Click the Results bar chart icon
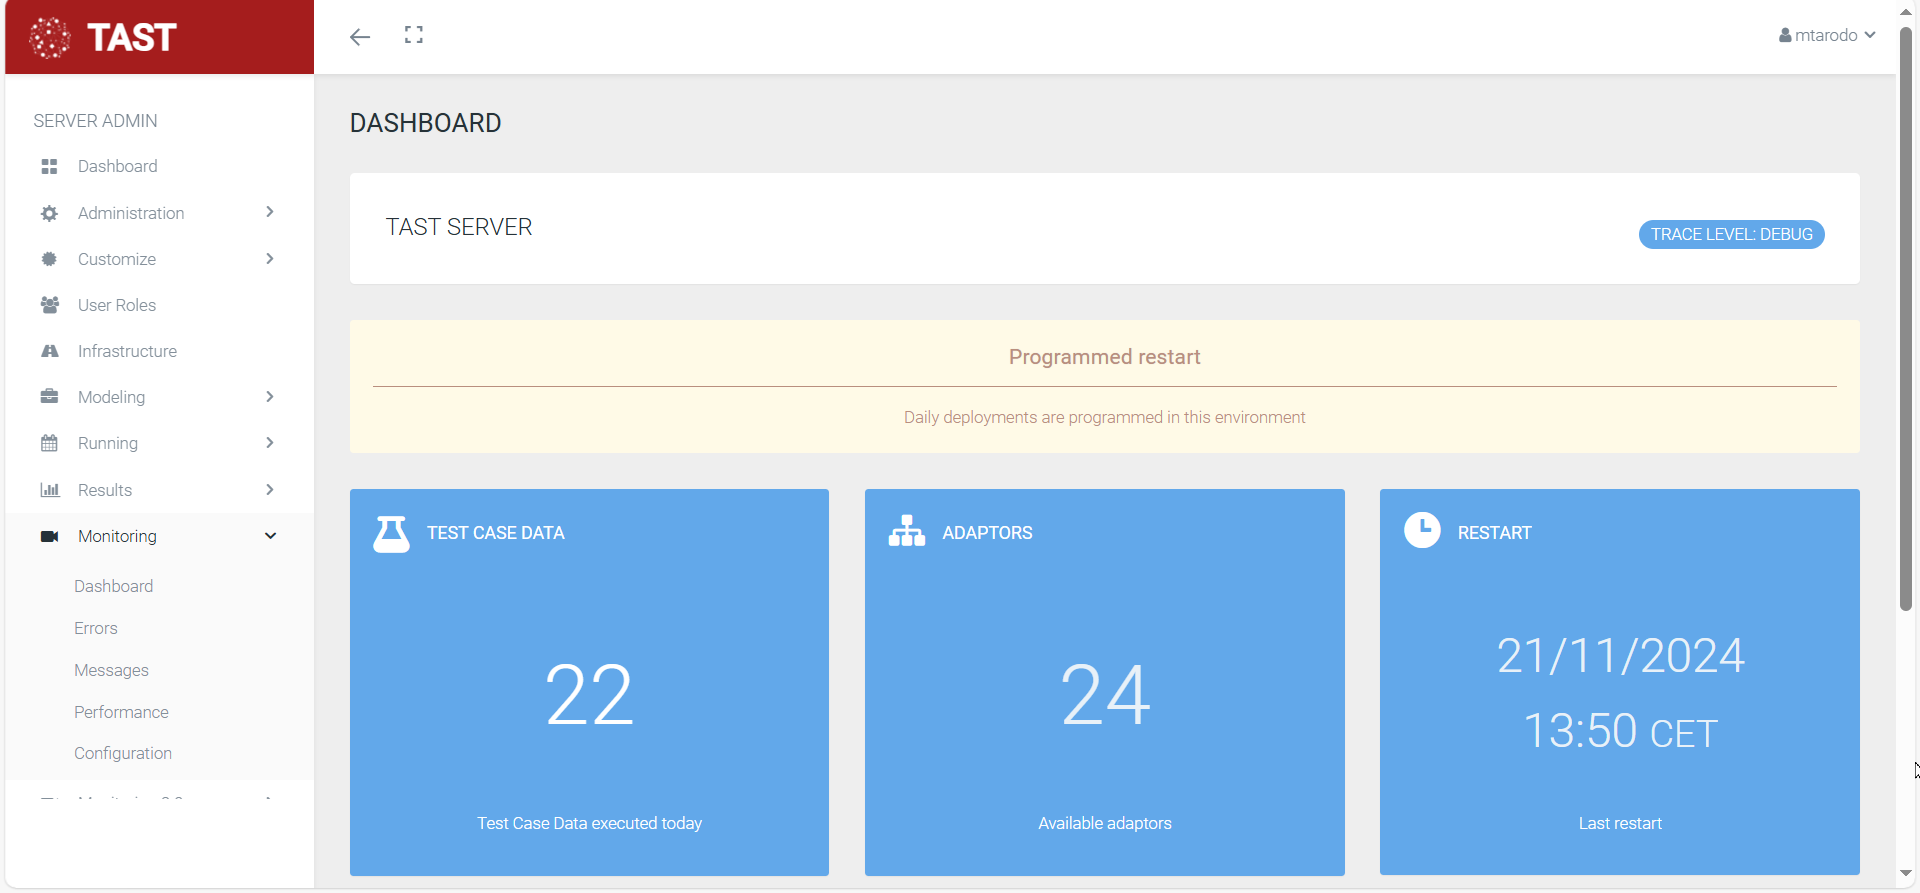Viewport: 1920px width, 893px height. [x=49, y=490]
